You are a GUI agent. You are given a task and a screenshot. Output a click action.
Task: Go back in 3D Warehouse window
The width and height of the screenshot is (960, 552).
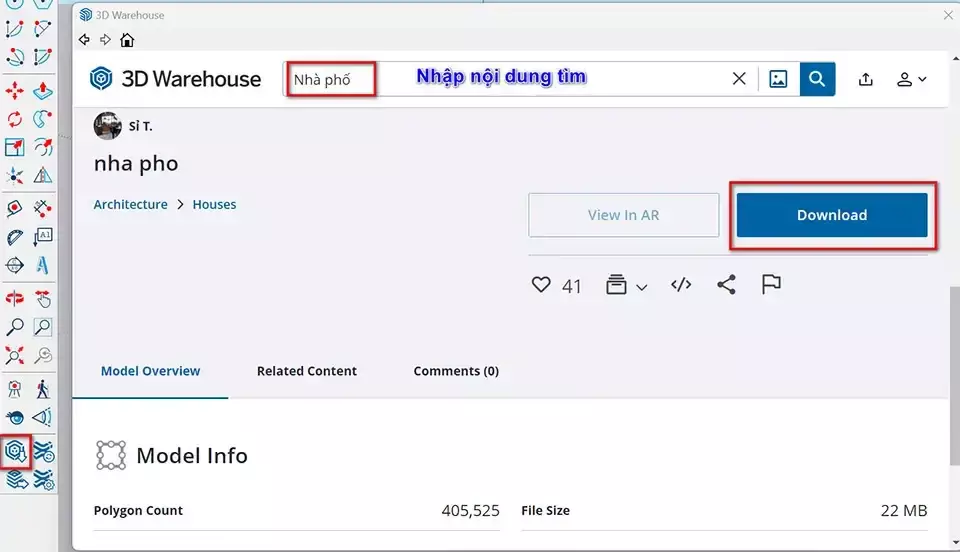click(84, 40)
